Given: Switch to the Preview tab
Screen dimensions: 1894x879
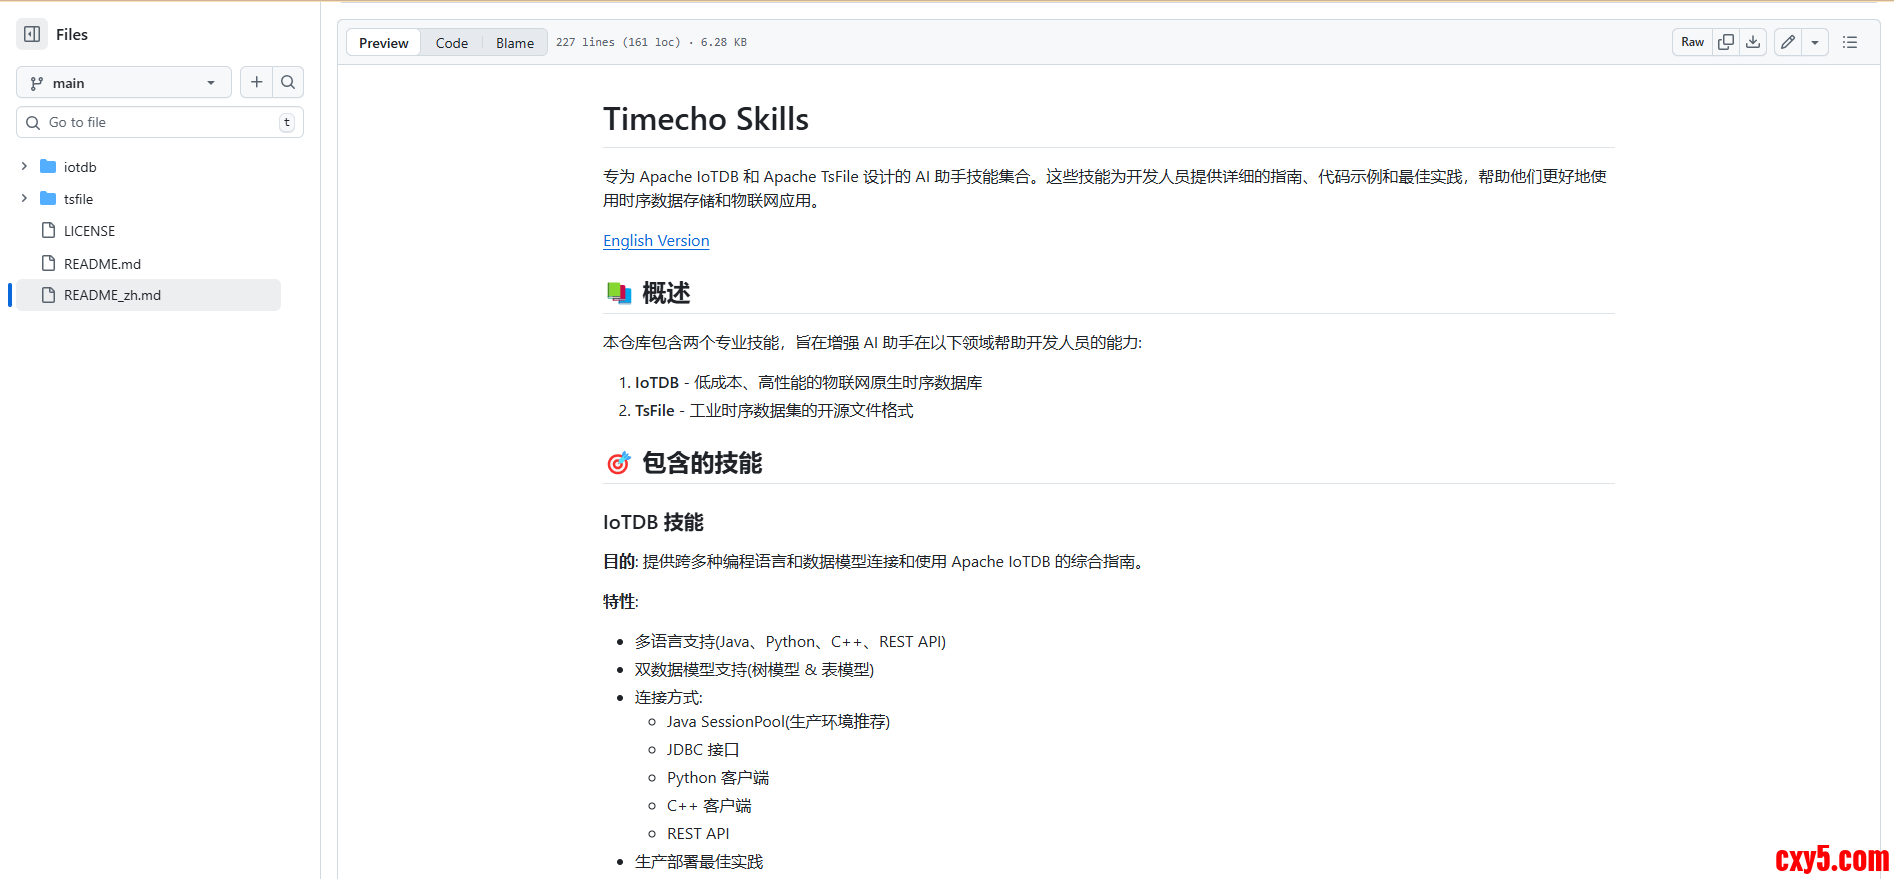Looking at the screenshot, I should click(384, 43).
